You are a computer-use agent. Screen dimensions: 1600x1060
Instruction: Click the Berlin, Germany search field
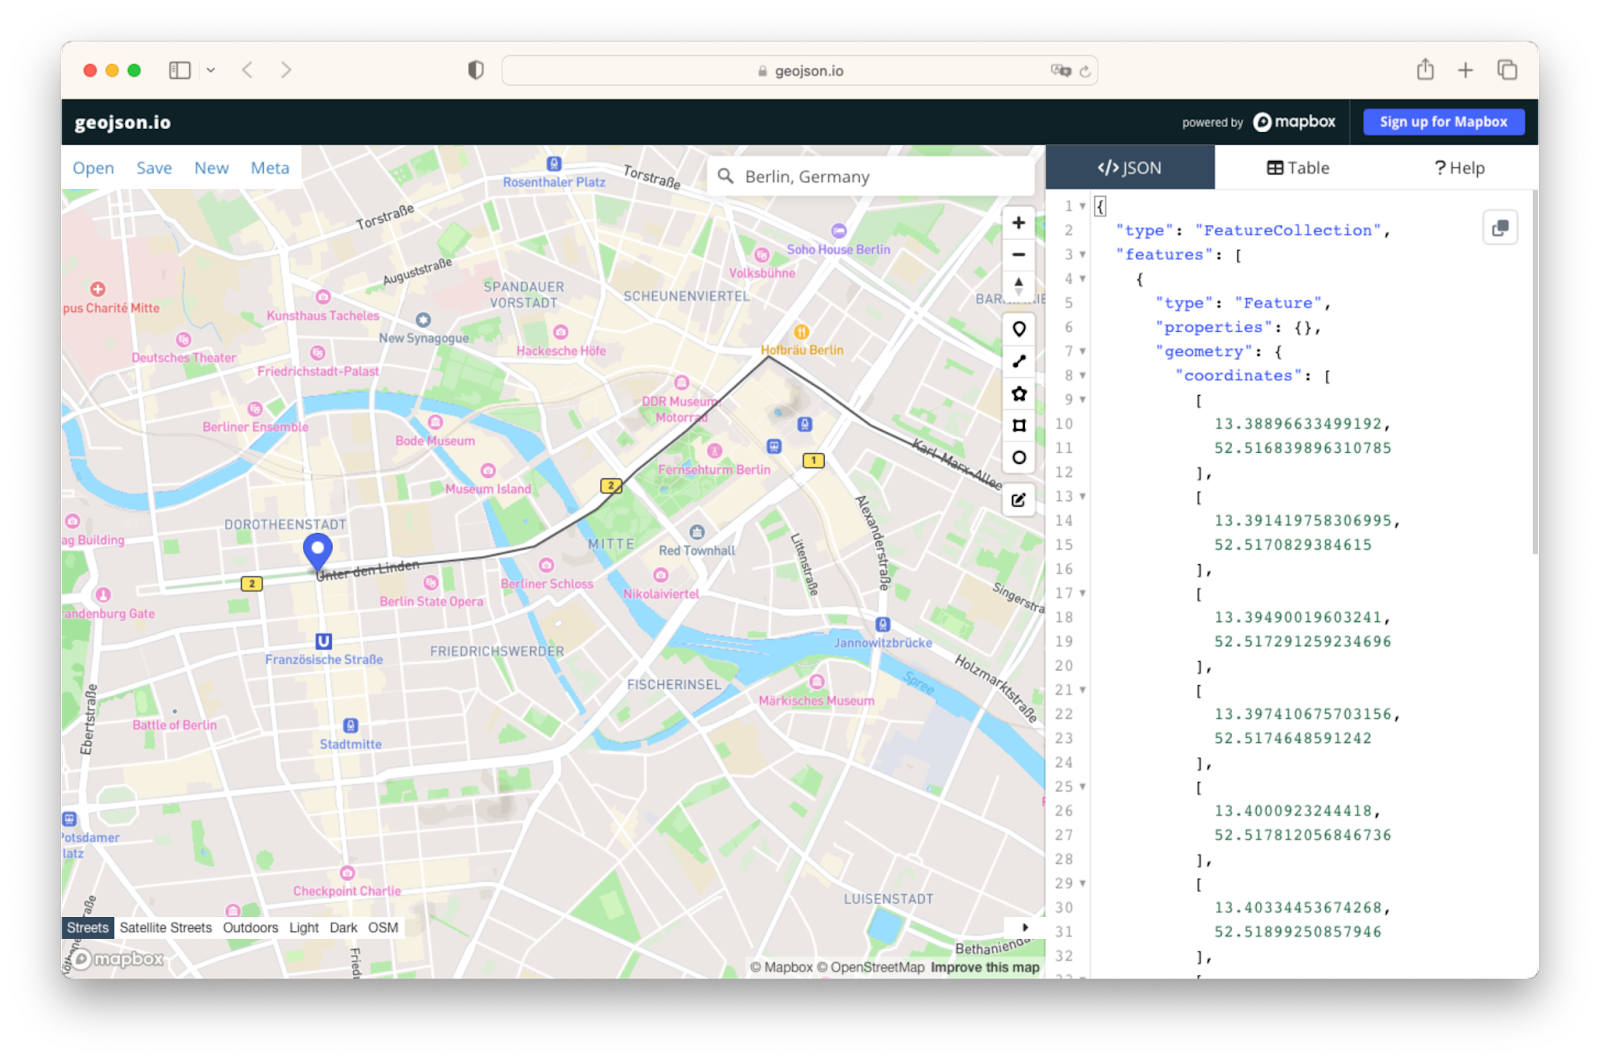[x=870, y=176]
